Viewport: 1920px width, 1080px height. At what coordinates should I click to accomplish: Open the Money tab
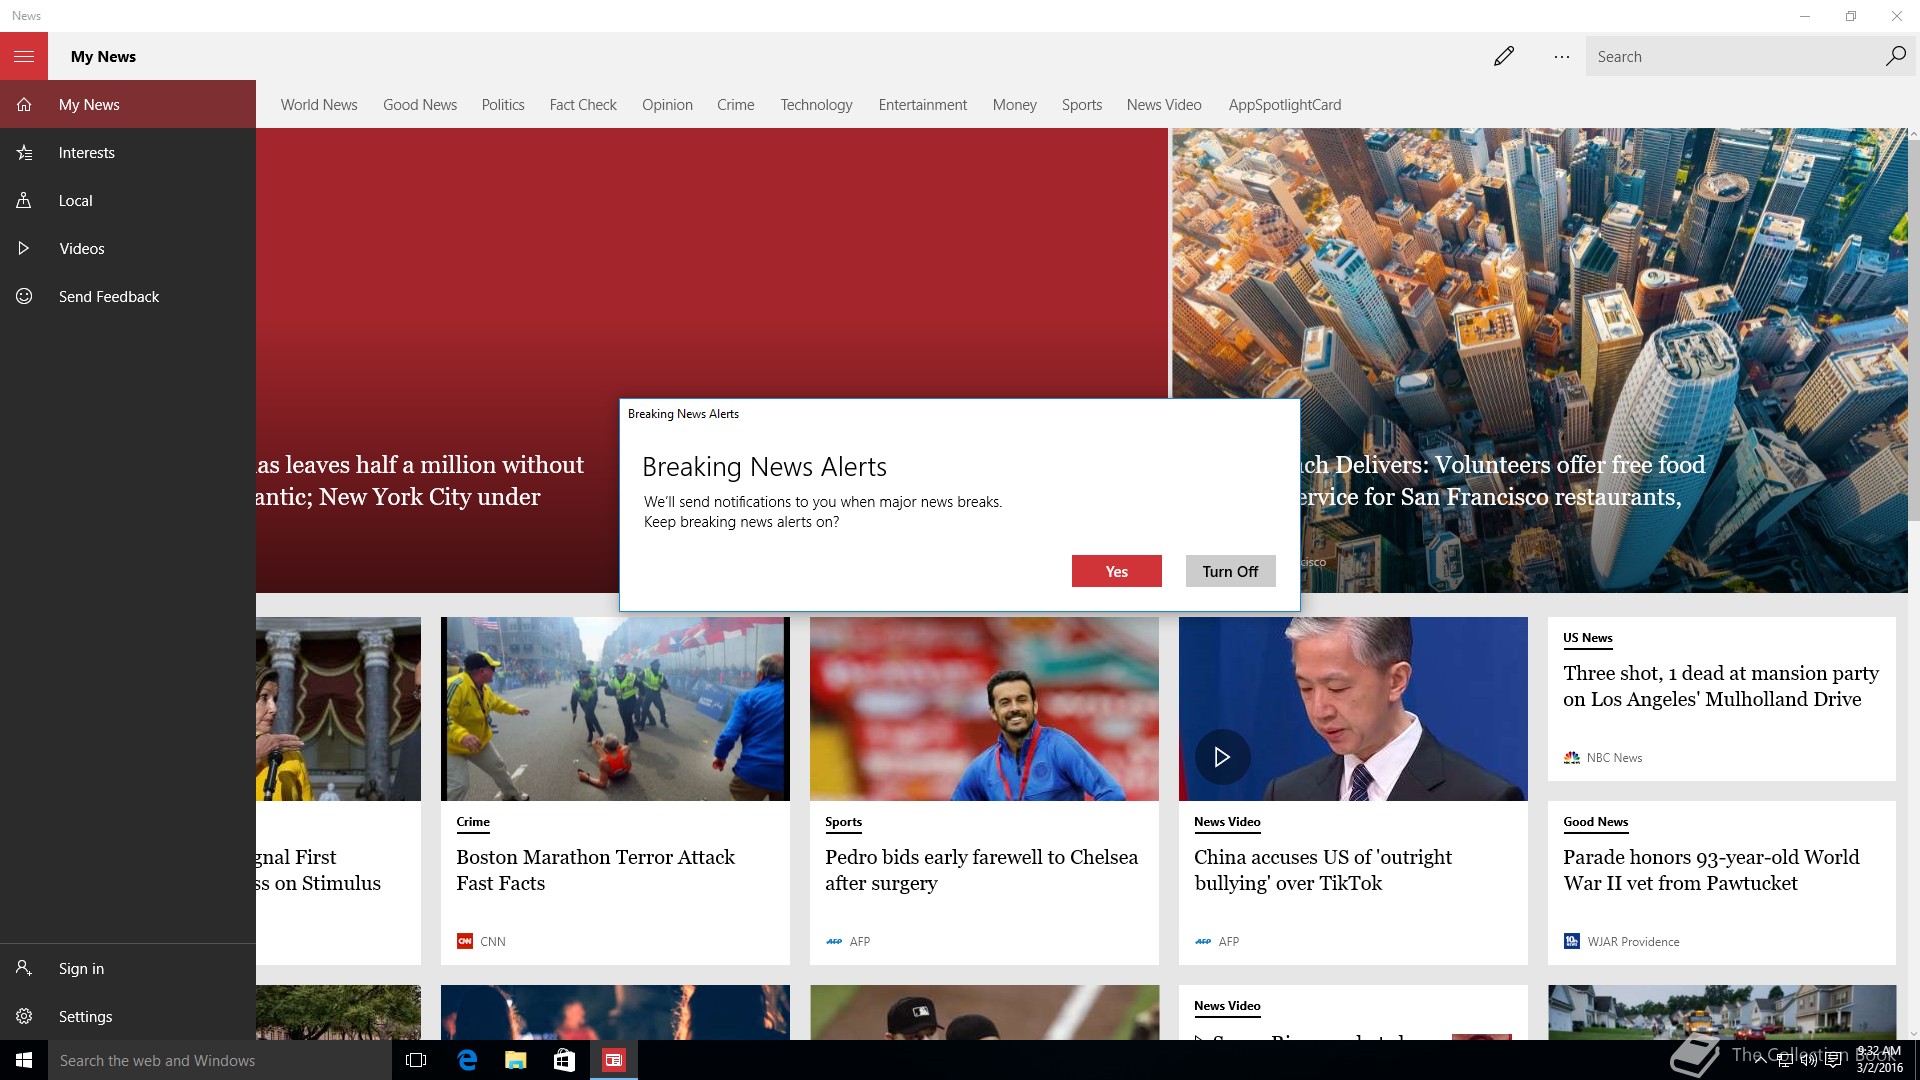click(x=1014, y=104)
